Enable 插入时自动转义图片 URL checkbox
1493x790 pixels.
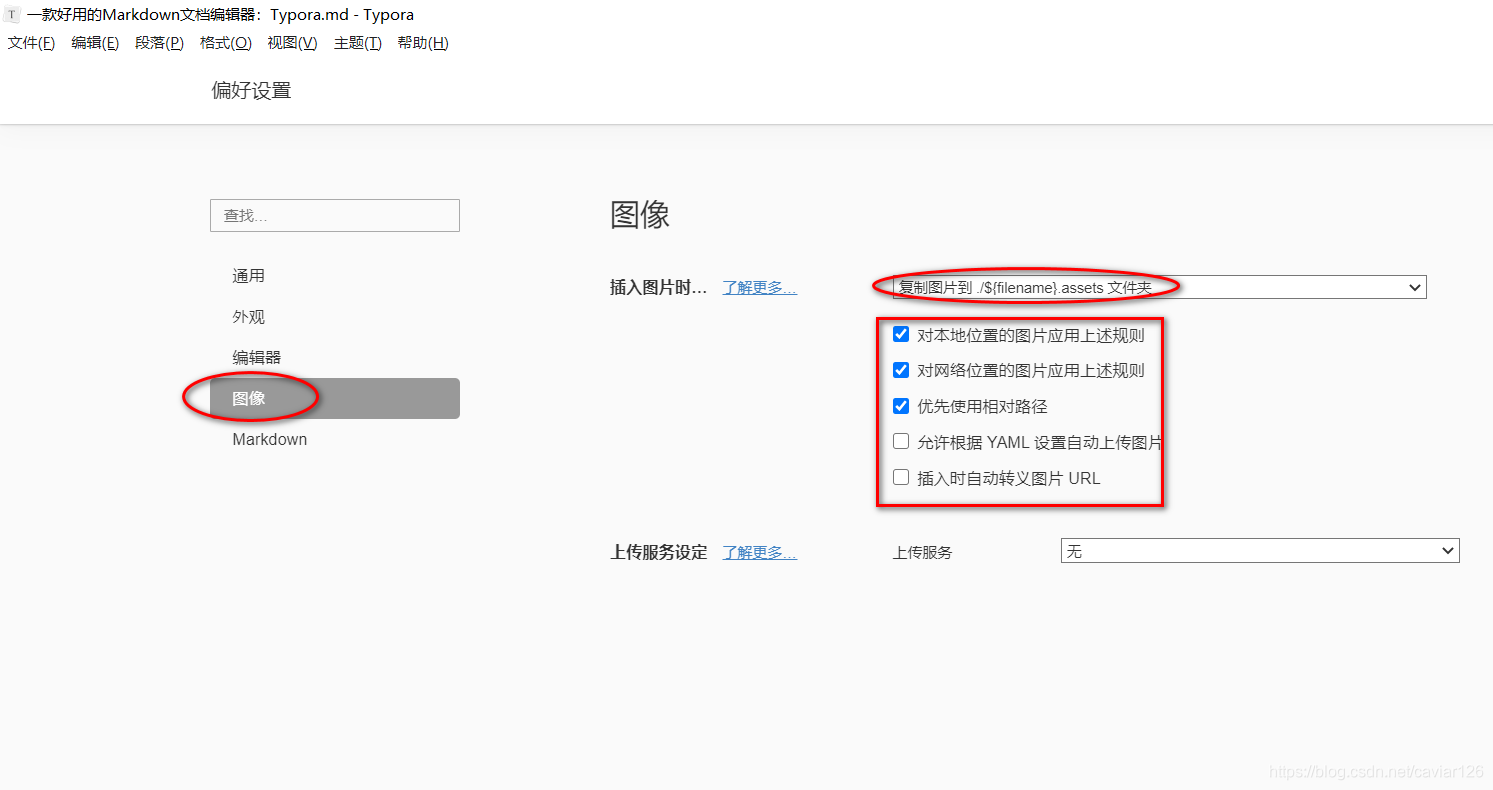point(901,477)
